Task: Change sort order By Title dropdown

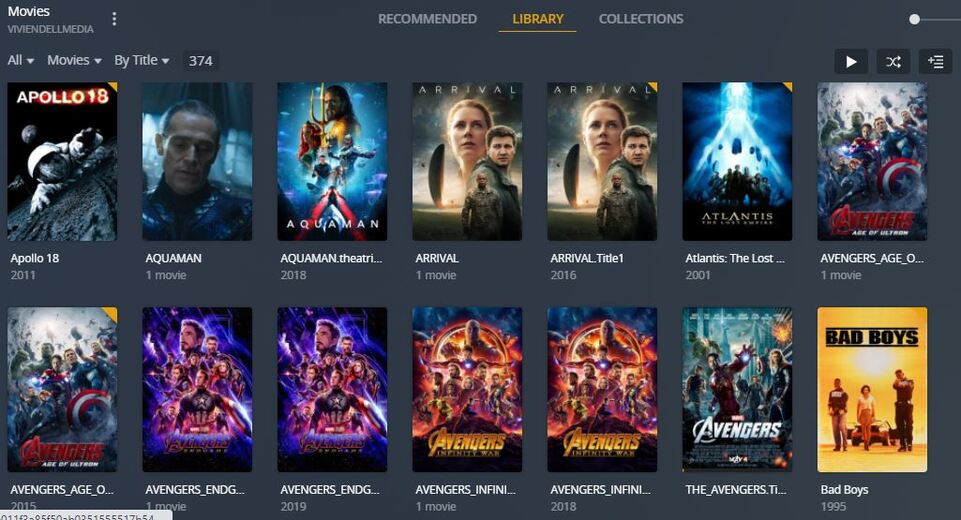Action: (142, 60)
